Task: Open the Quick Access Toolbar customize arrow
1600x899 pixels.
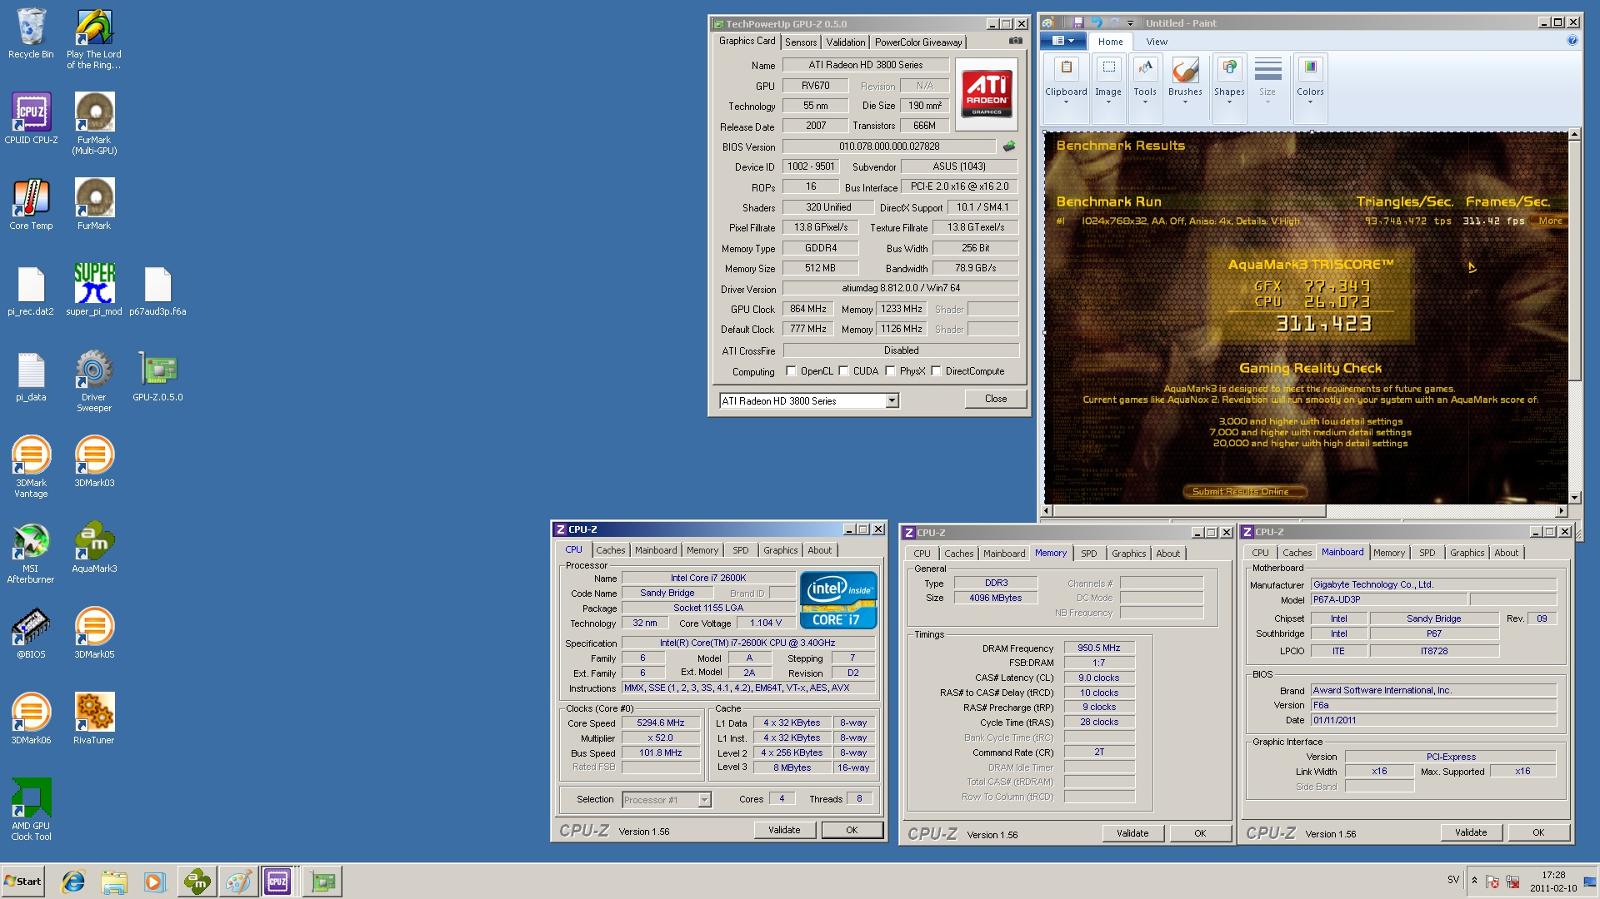Action: click(1131, 23)
